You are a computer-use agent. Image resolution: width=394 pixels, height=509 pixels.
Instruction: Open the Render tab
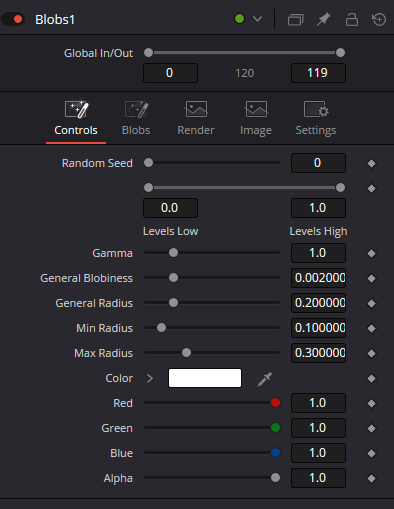(x=196, y=119)
